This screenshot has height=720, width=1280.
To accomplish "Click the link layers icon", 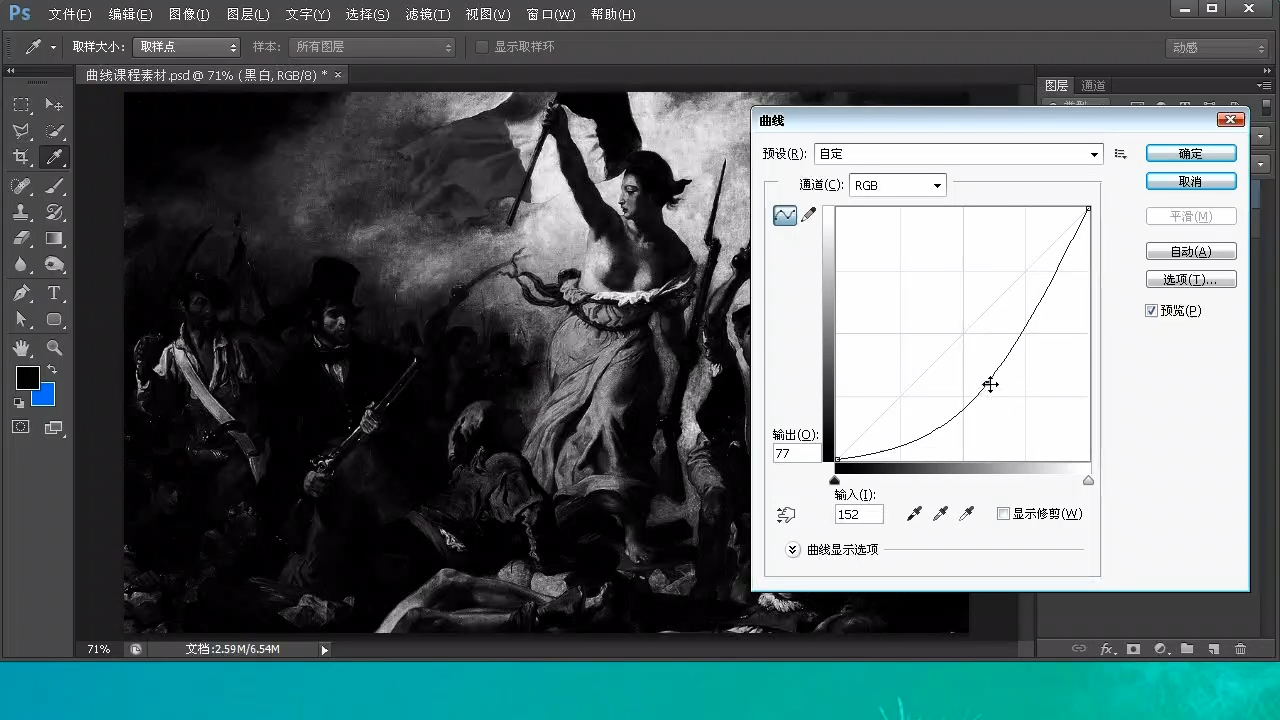I will [1079, 649].
